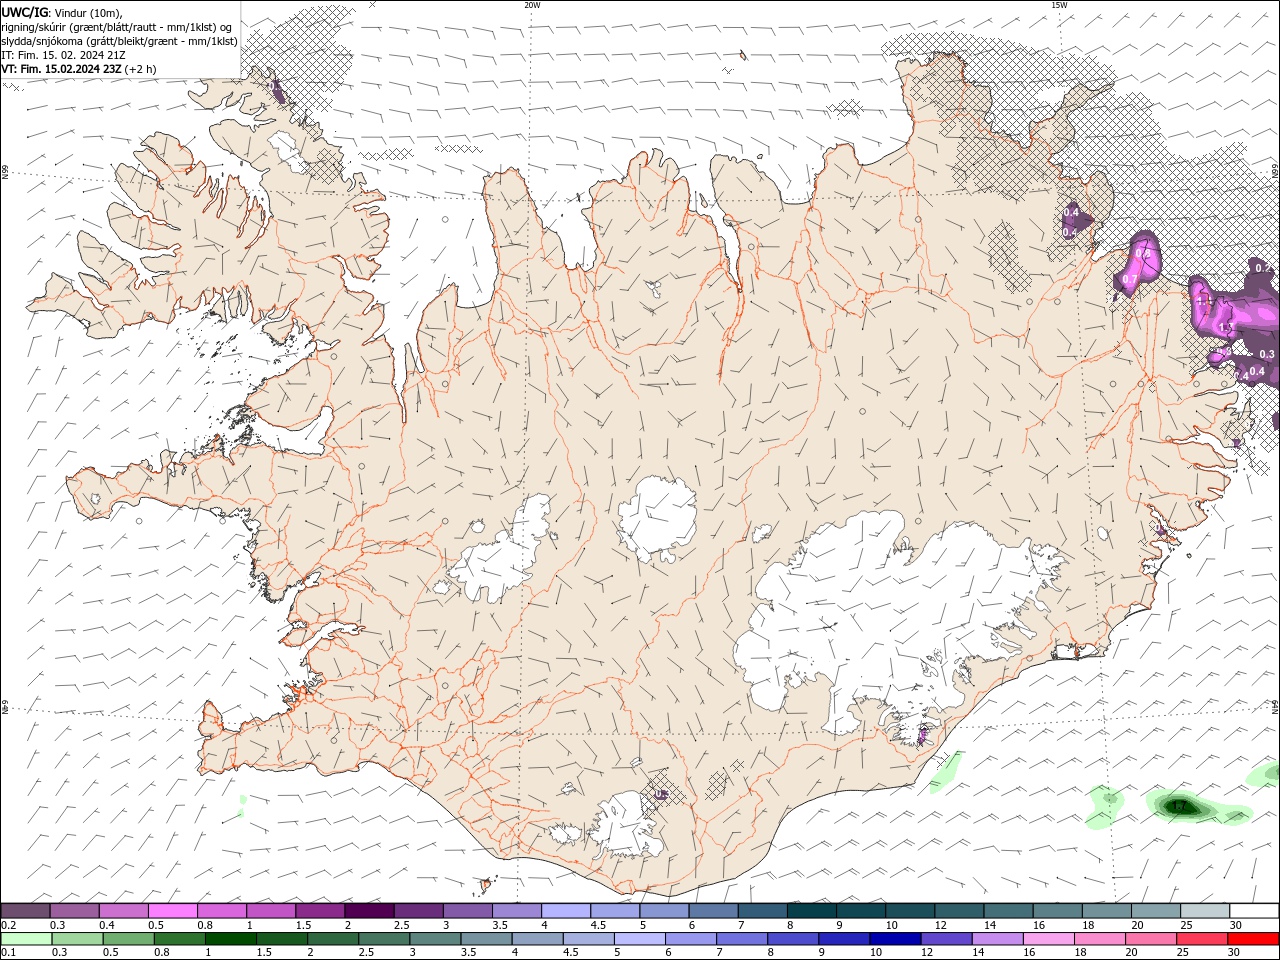Click the "rigning/skúrir" legend description line

(x=117, y=27)
